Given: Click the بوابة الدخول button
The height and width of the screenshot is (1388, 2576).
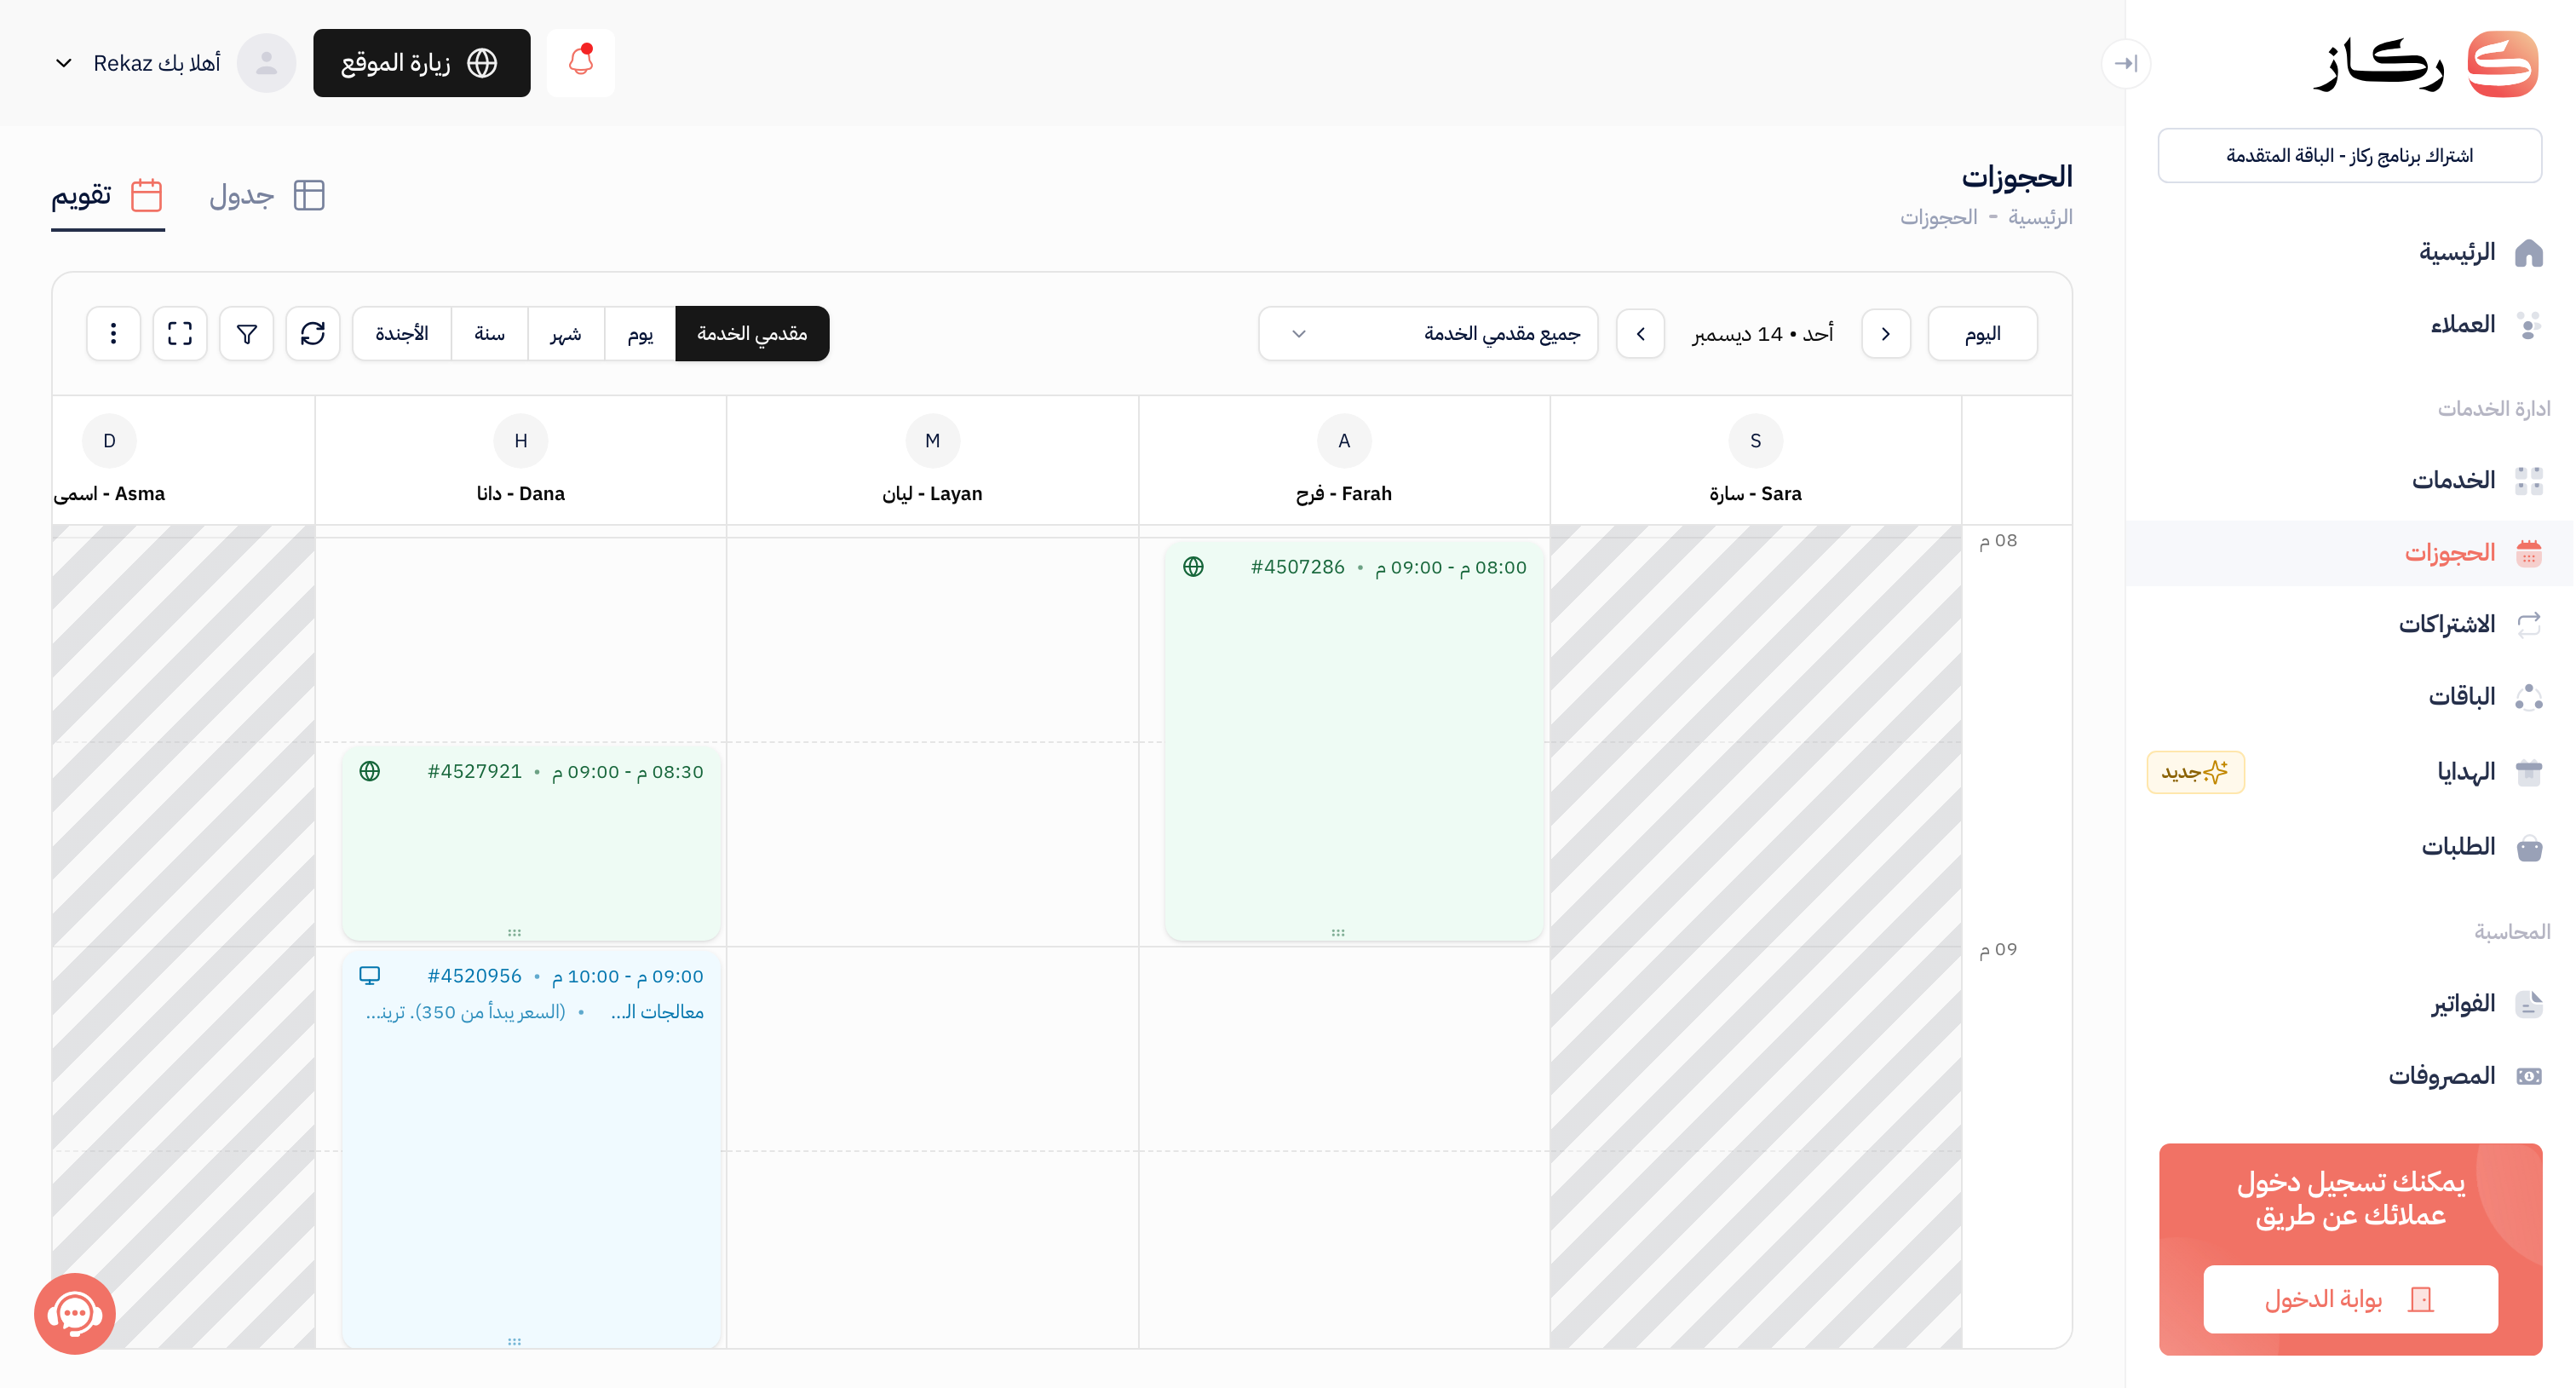Looking at the screenshot, I should point(2350,1299).
